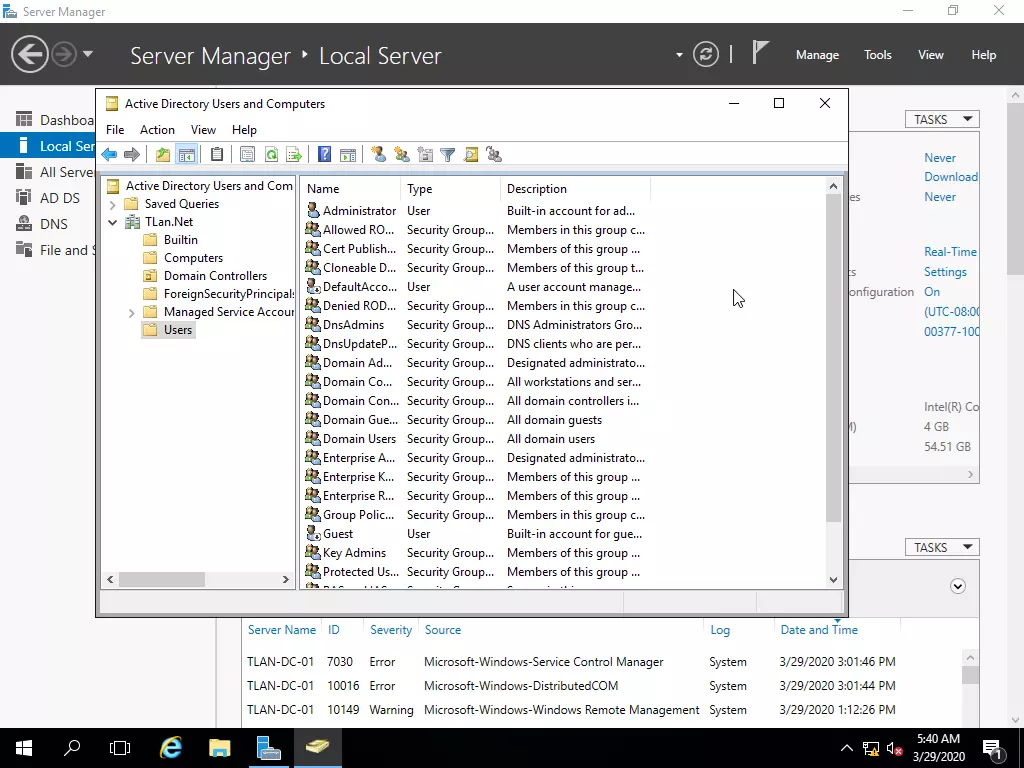Click object list vertical scrollbar down arrow
1024x768 pixels.
pyautogui.click(x=833, y=579)
